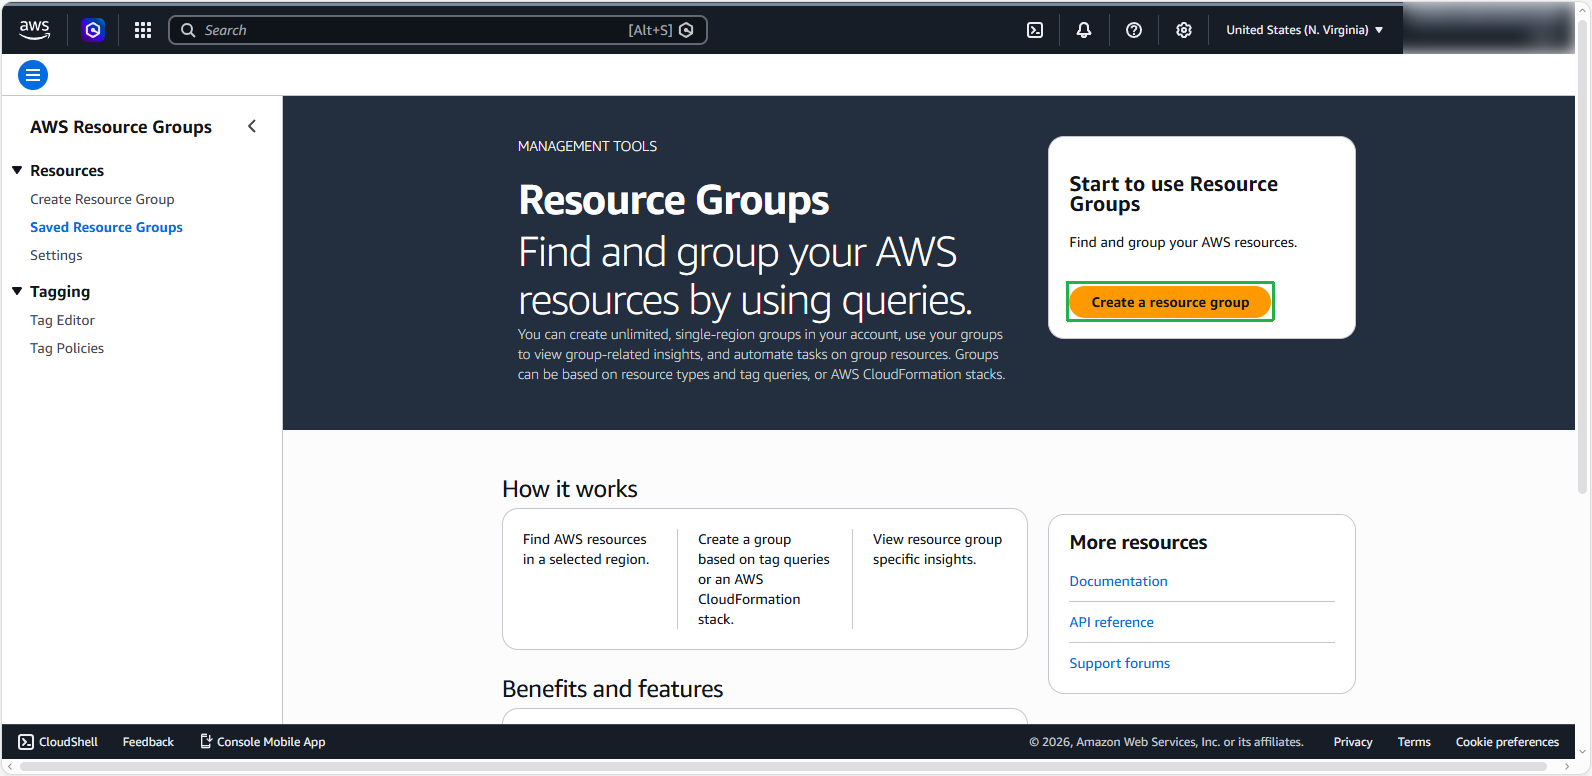
Task: Click the MANAGEMENT TOOLS label
Action: tap(587, 146)
